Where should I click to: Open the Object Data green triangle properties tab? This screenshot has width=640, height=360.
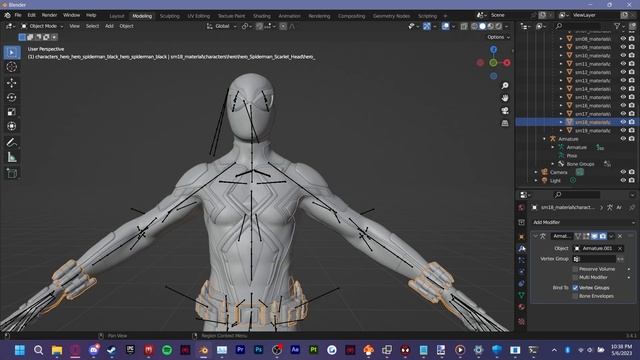522,295
